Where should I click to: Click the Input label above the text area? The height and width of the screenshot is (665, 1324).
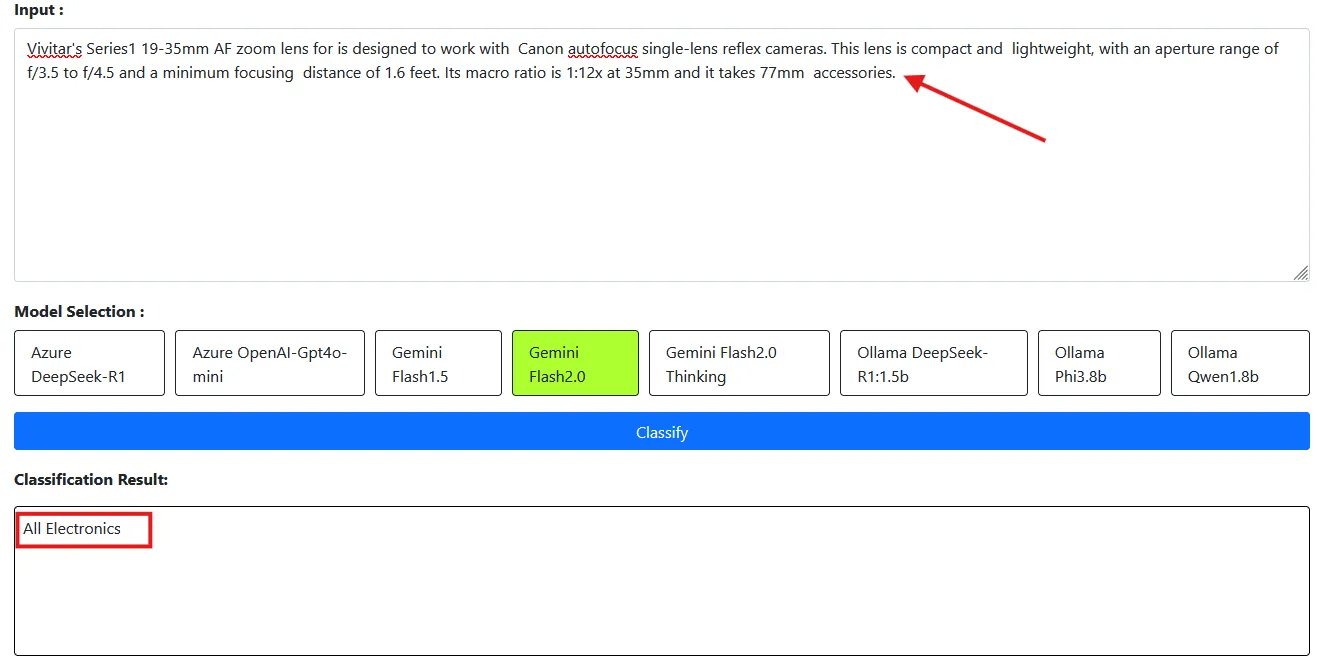(x=31, y=10)
